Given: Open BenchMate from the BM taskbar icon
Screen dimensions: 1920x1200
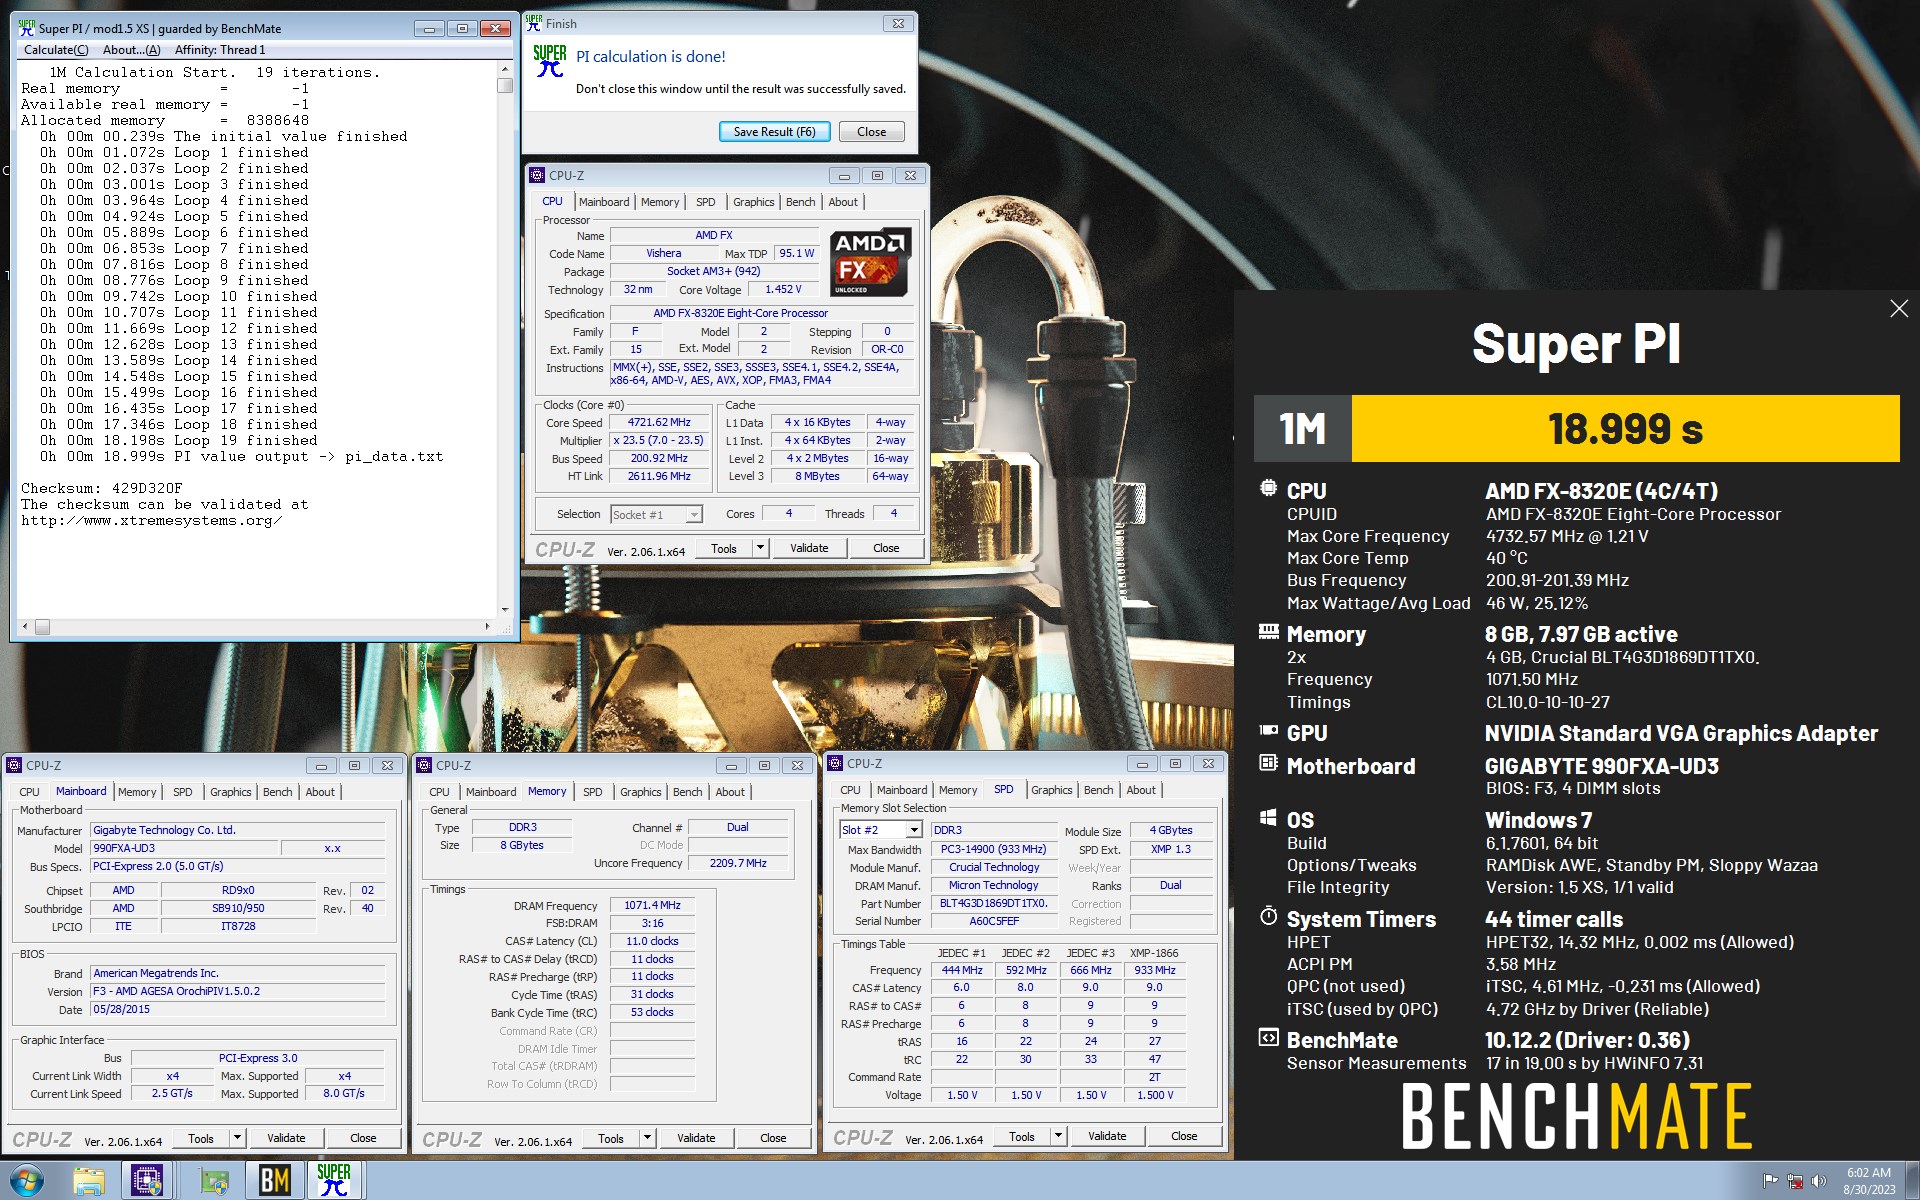Looking at the screenshot, I should 275,1181.
